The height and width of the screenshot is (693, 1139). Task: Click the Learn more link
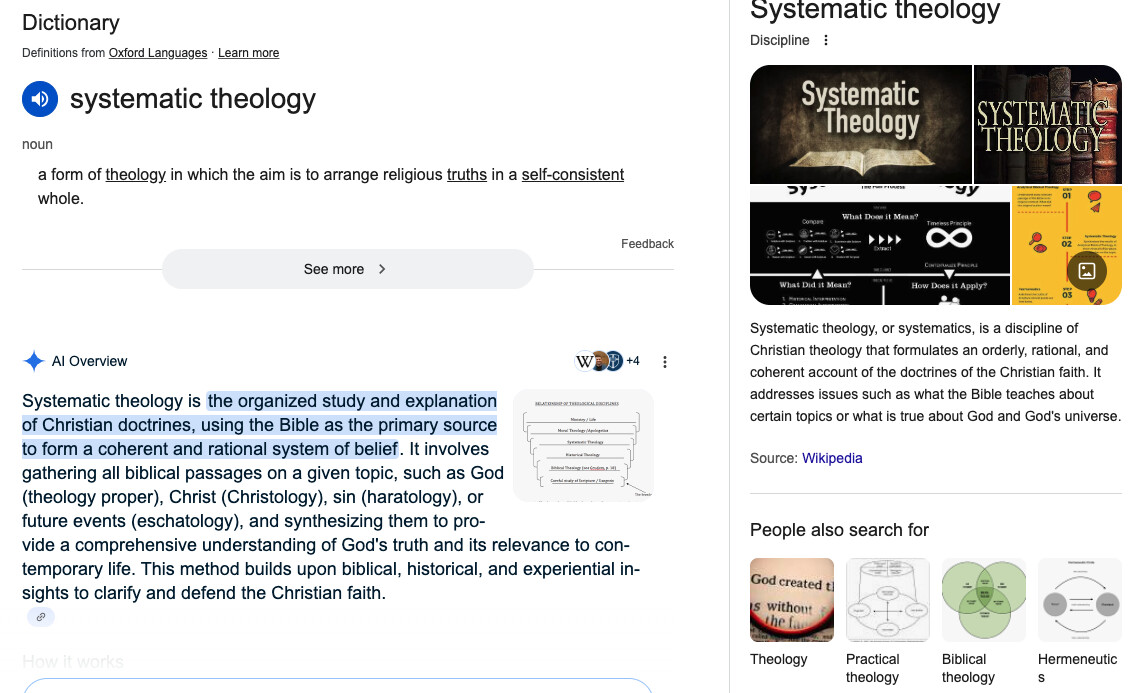[248, 53]
